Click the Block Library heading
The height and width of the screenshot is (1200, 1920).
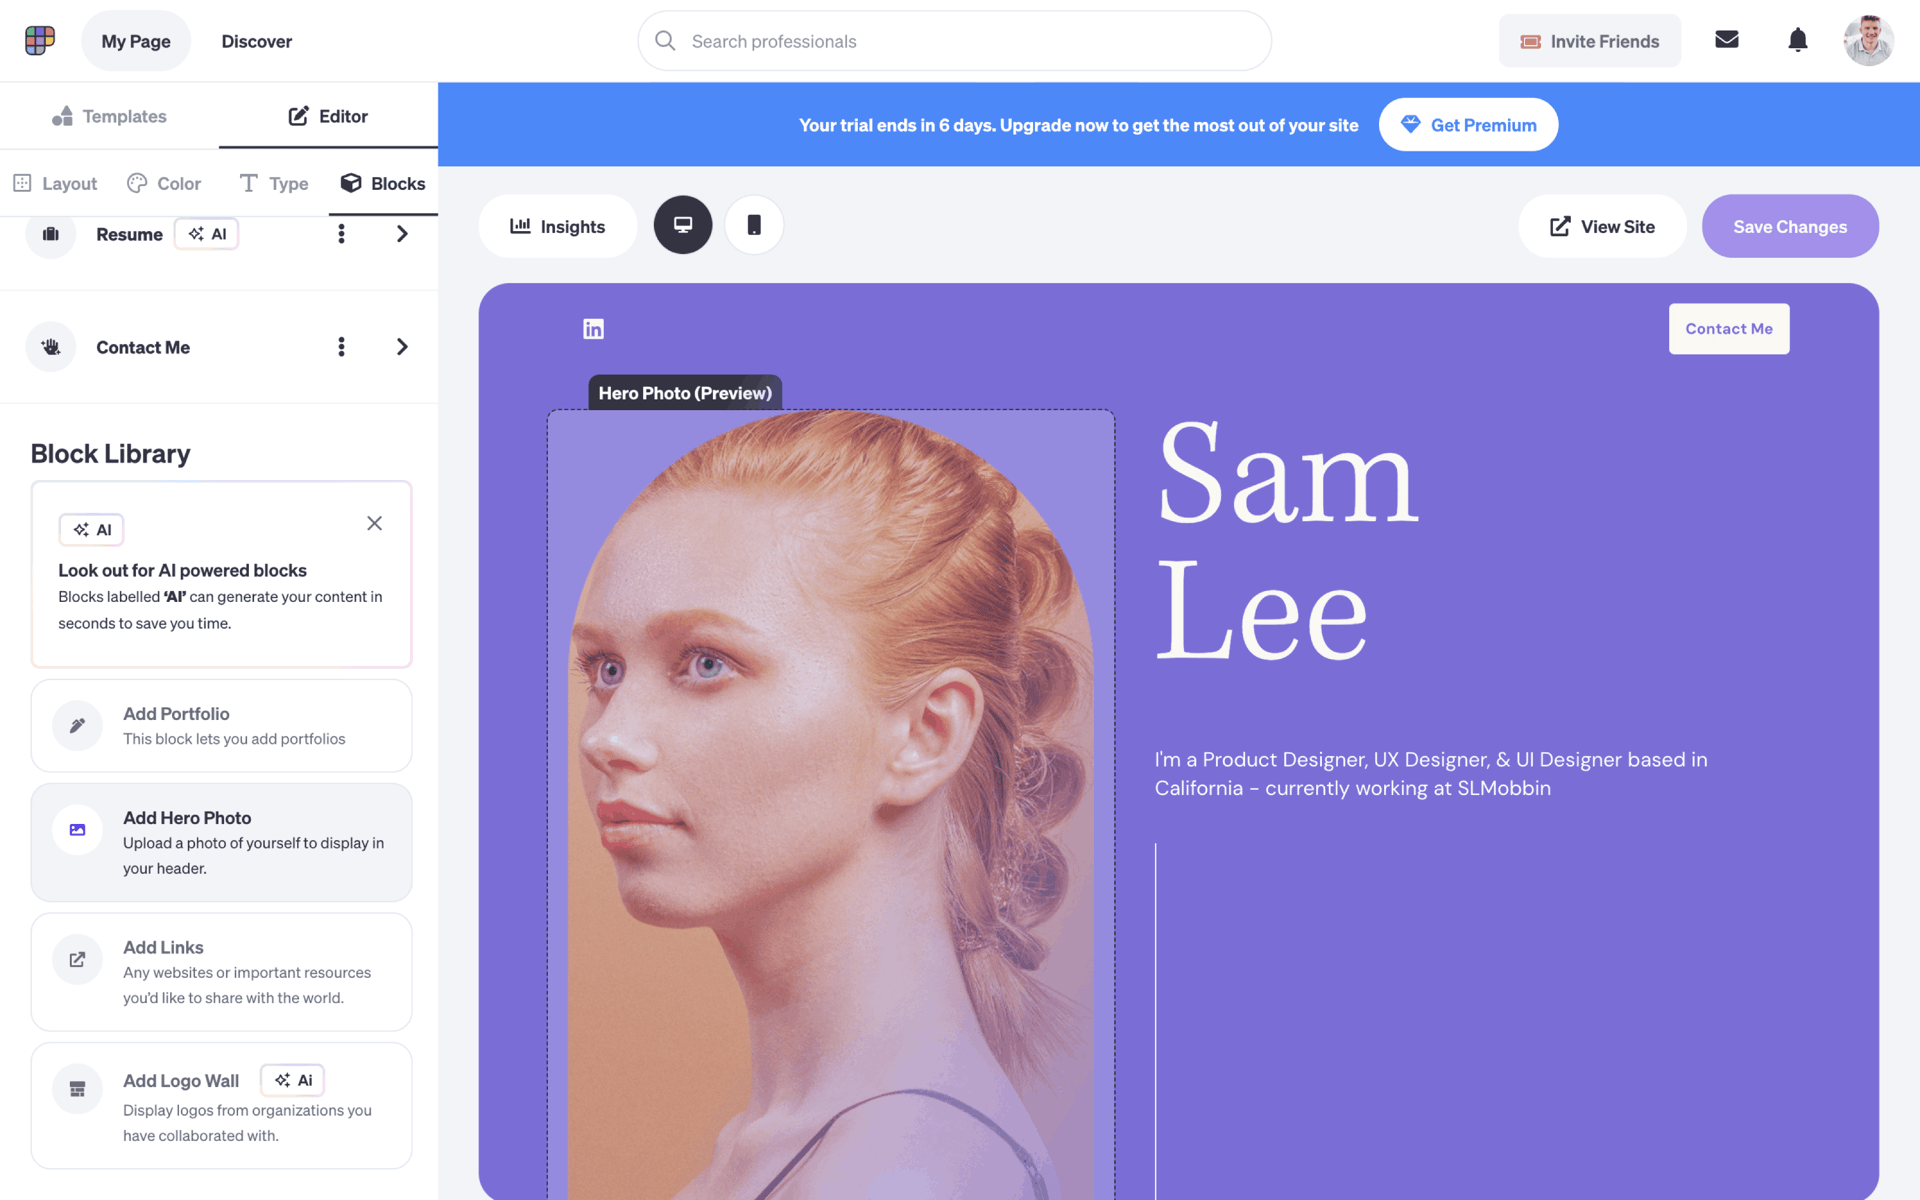click(110, 454)
